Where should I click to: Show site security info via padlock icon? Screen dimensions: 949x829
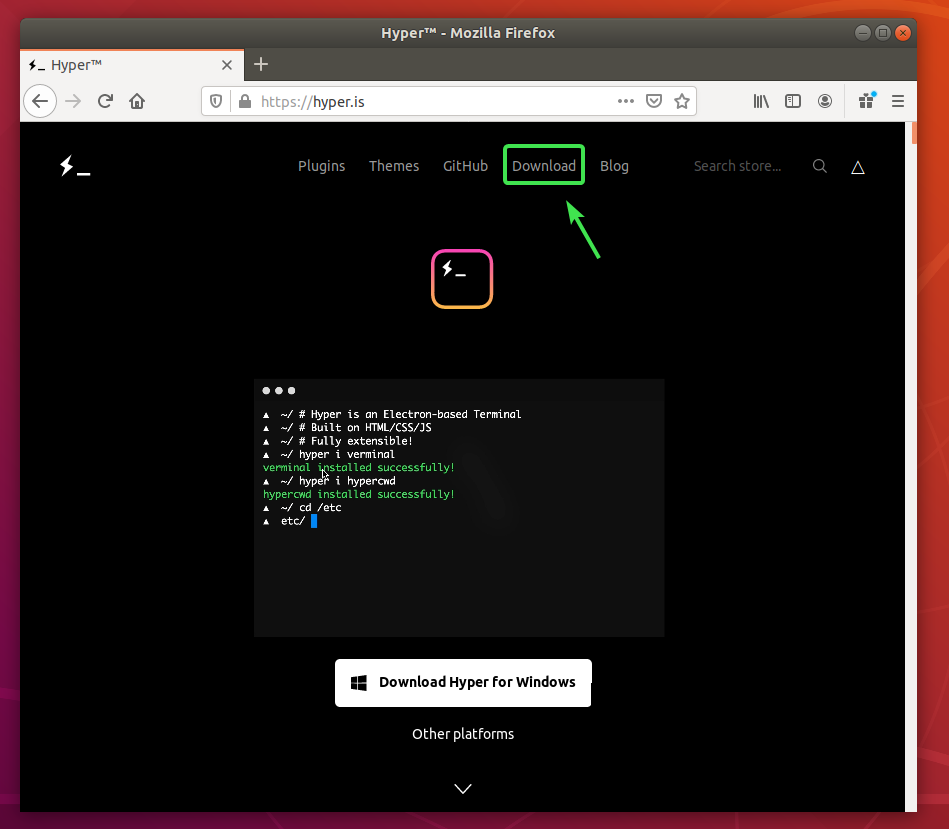click(x=245, y=101)
